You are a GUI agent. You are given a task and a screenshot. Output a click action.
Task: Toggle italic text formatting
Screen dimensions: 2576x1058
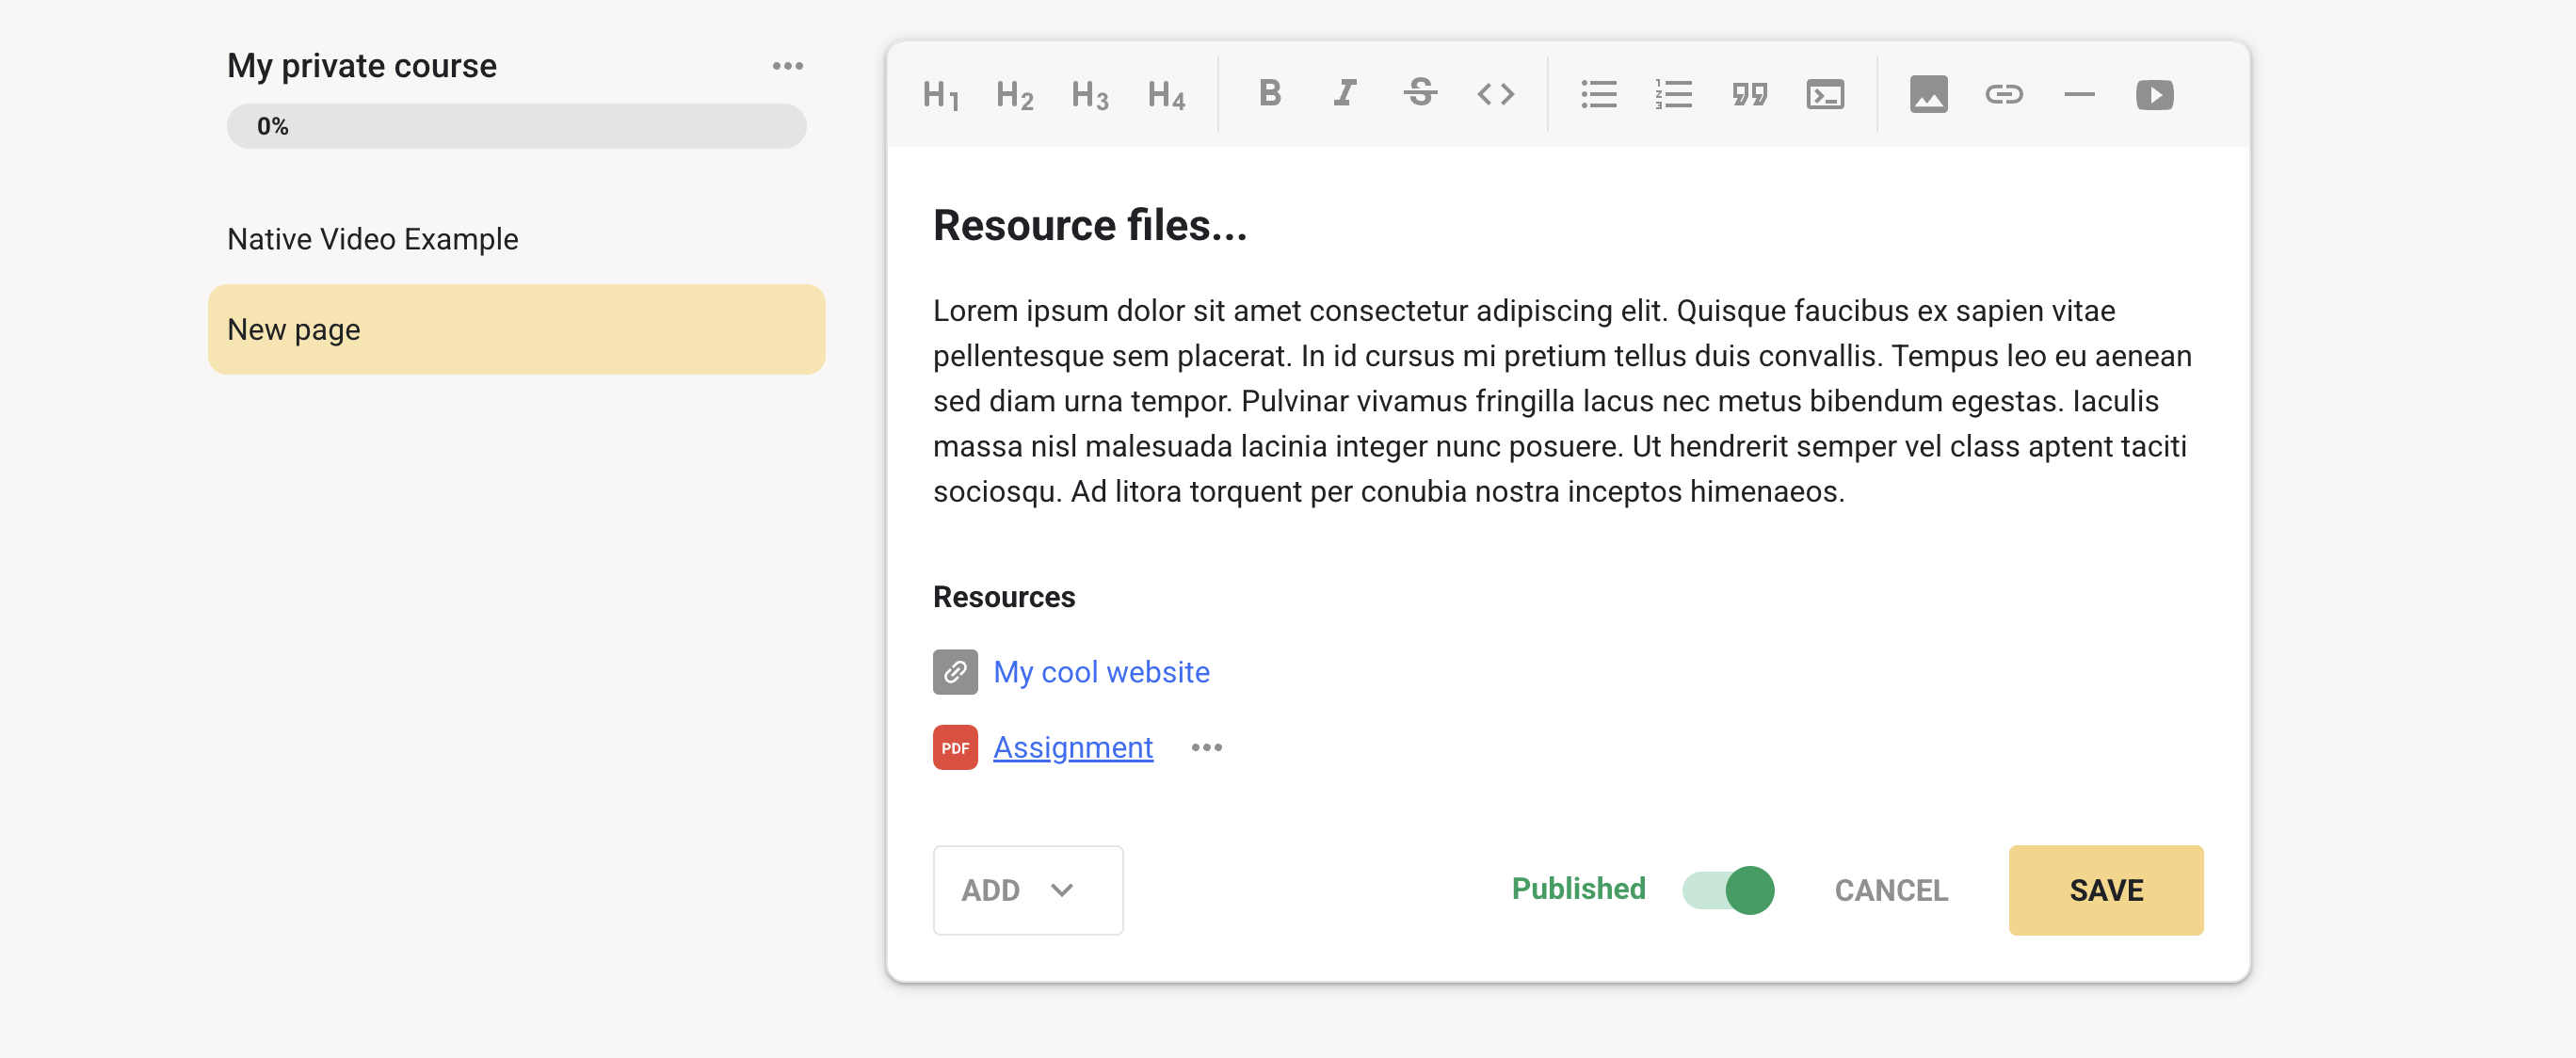(x=1345, y=94)
